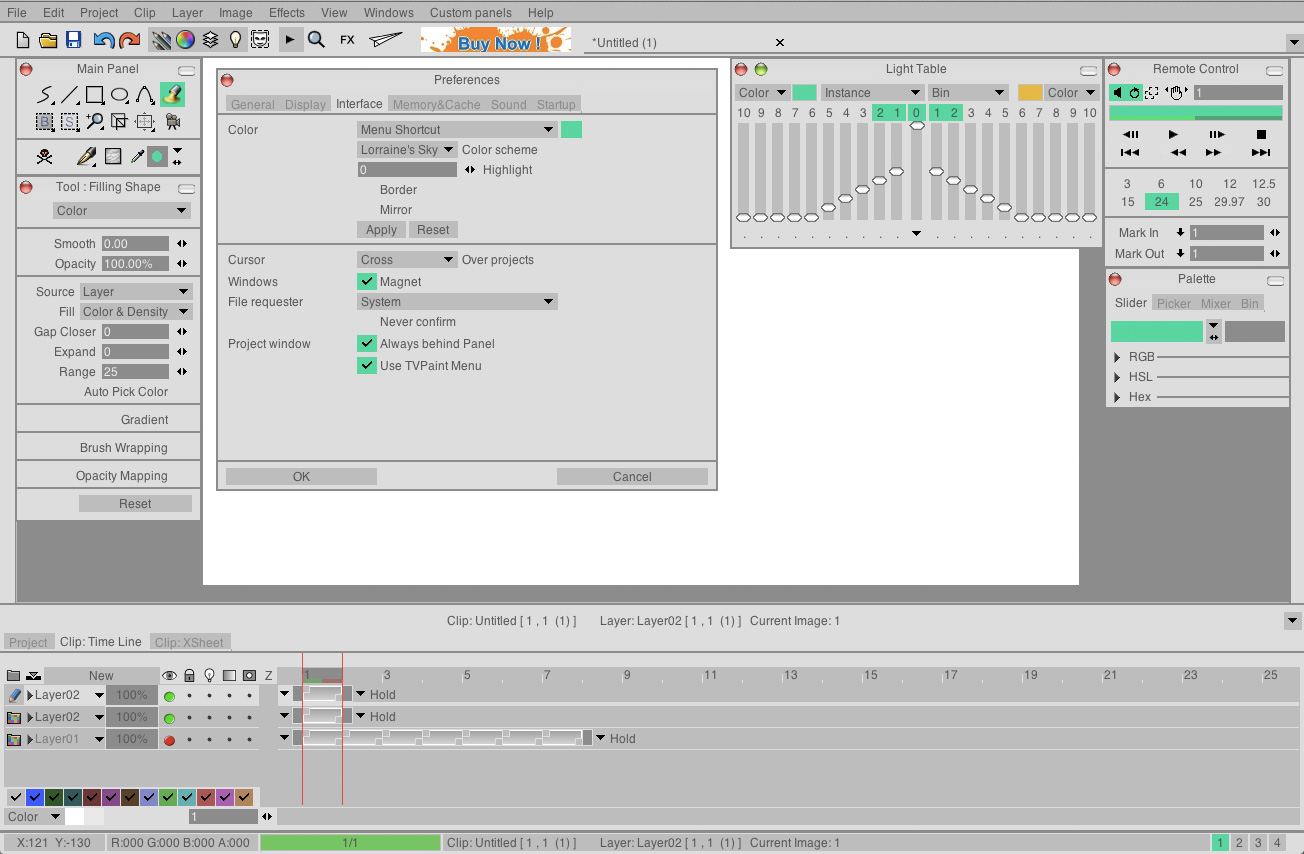Toggle sound speaker in Remote Control
The image size is (1304, 854).
pos(1117,93)
